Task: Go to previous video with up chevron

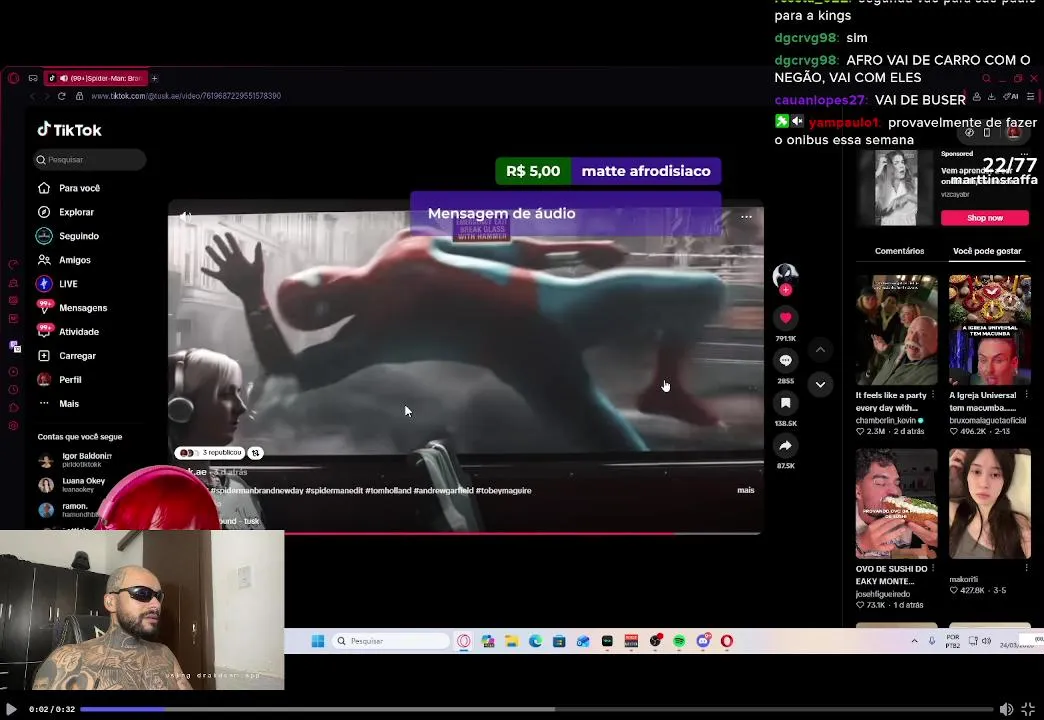Action: point(820,350)
